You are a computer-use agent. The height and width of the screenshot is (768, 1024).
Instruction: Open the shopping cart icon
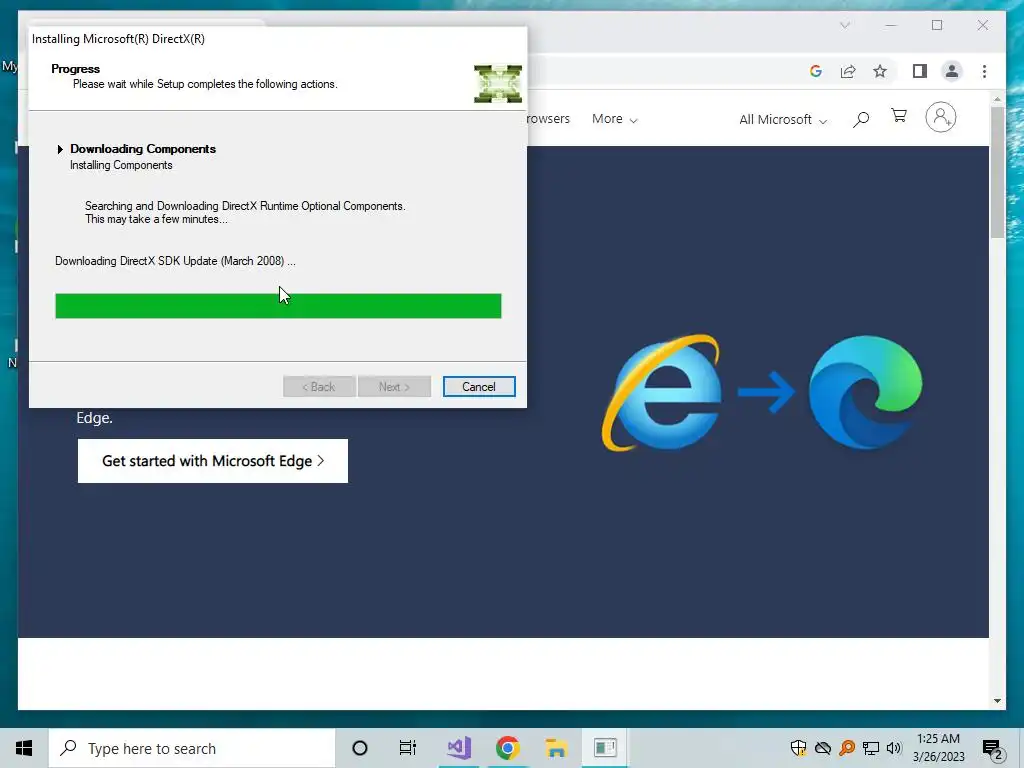899,116
